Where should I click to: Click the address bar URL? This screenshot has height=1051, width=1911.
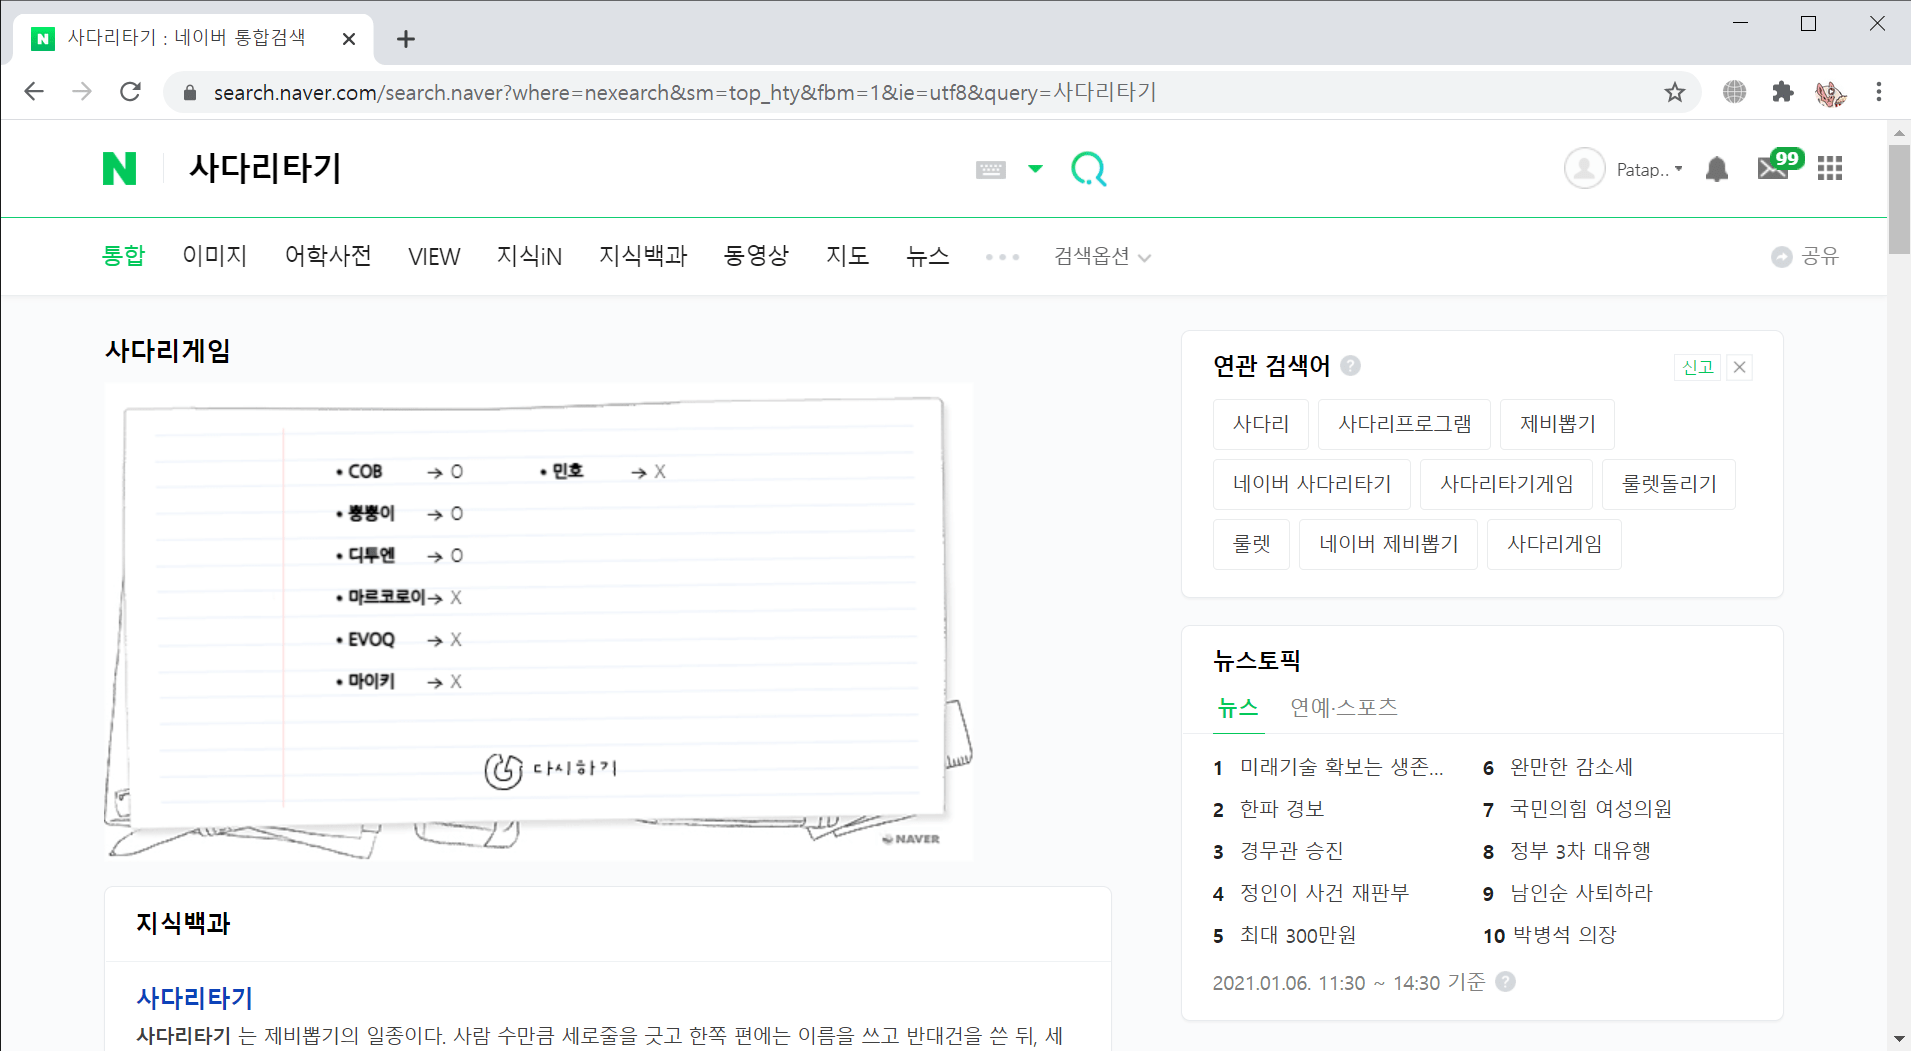point(684,92)
